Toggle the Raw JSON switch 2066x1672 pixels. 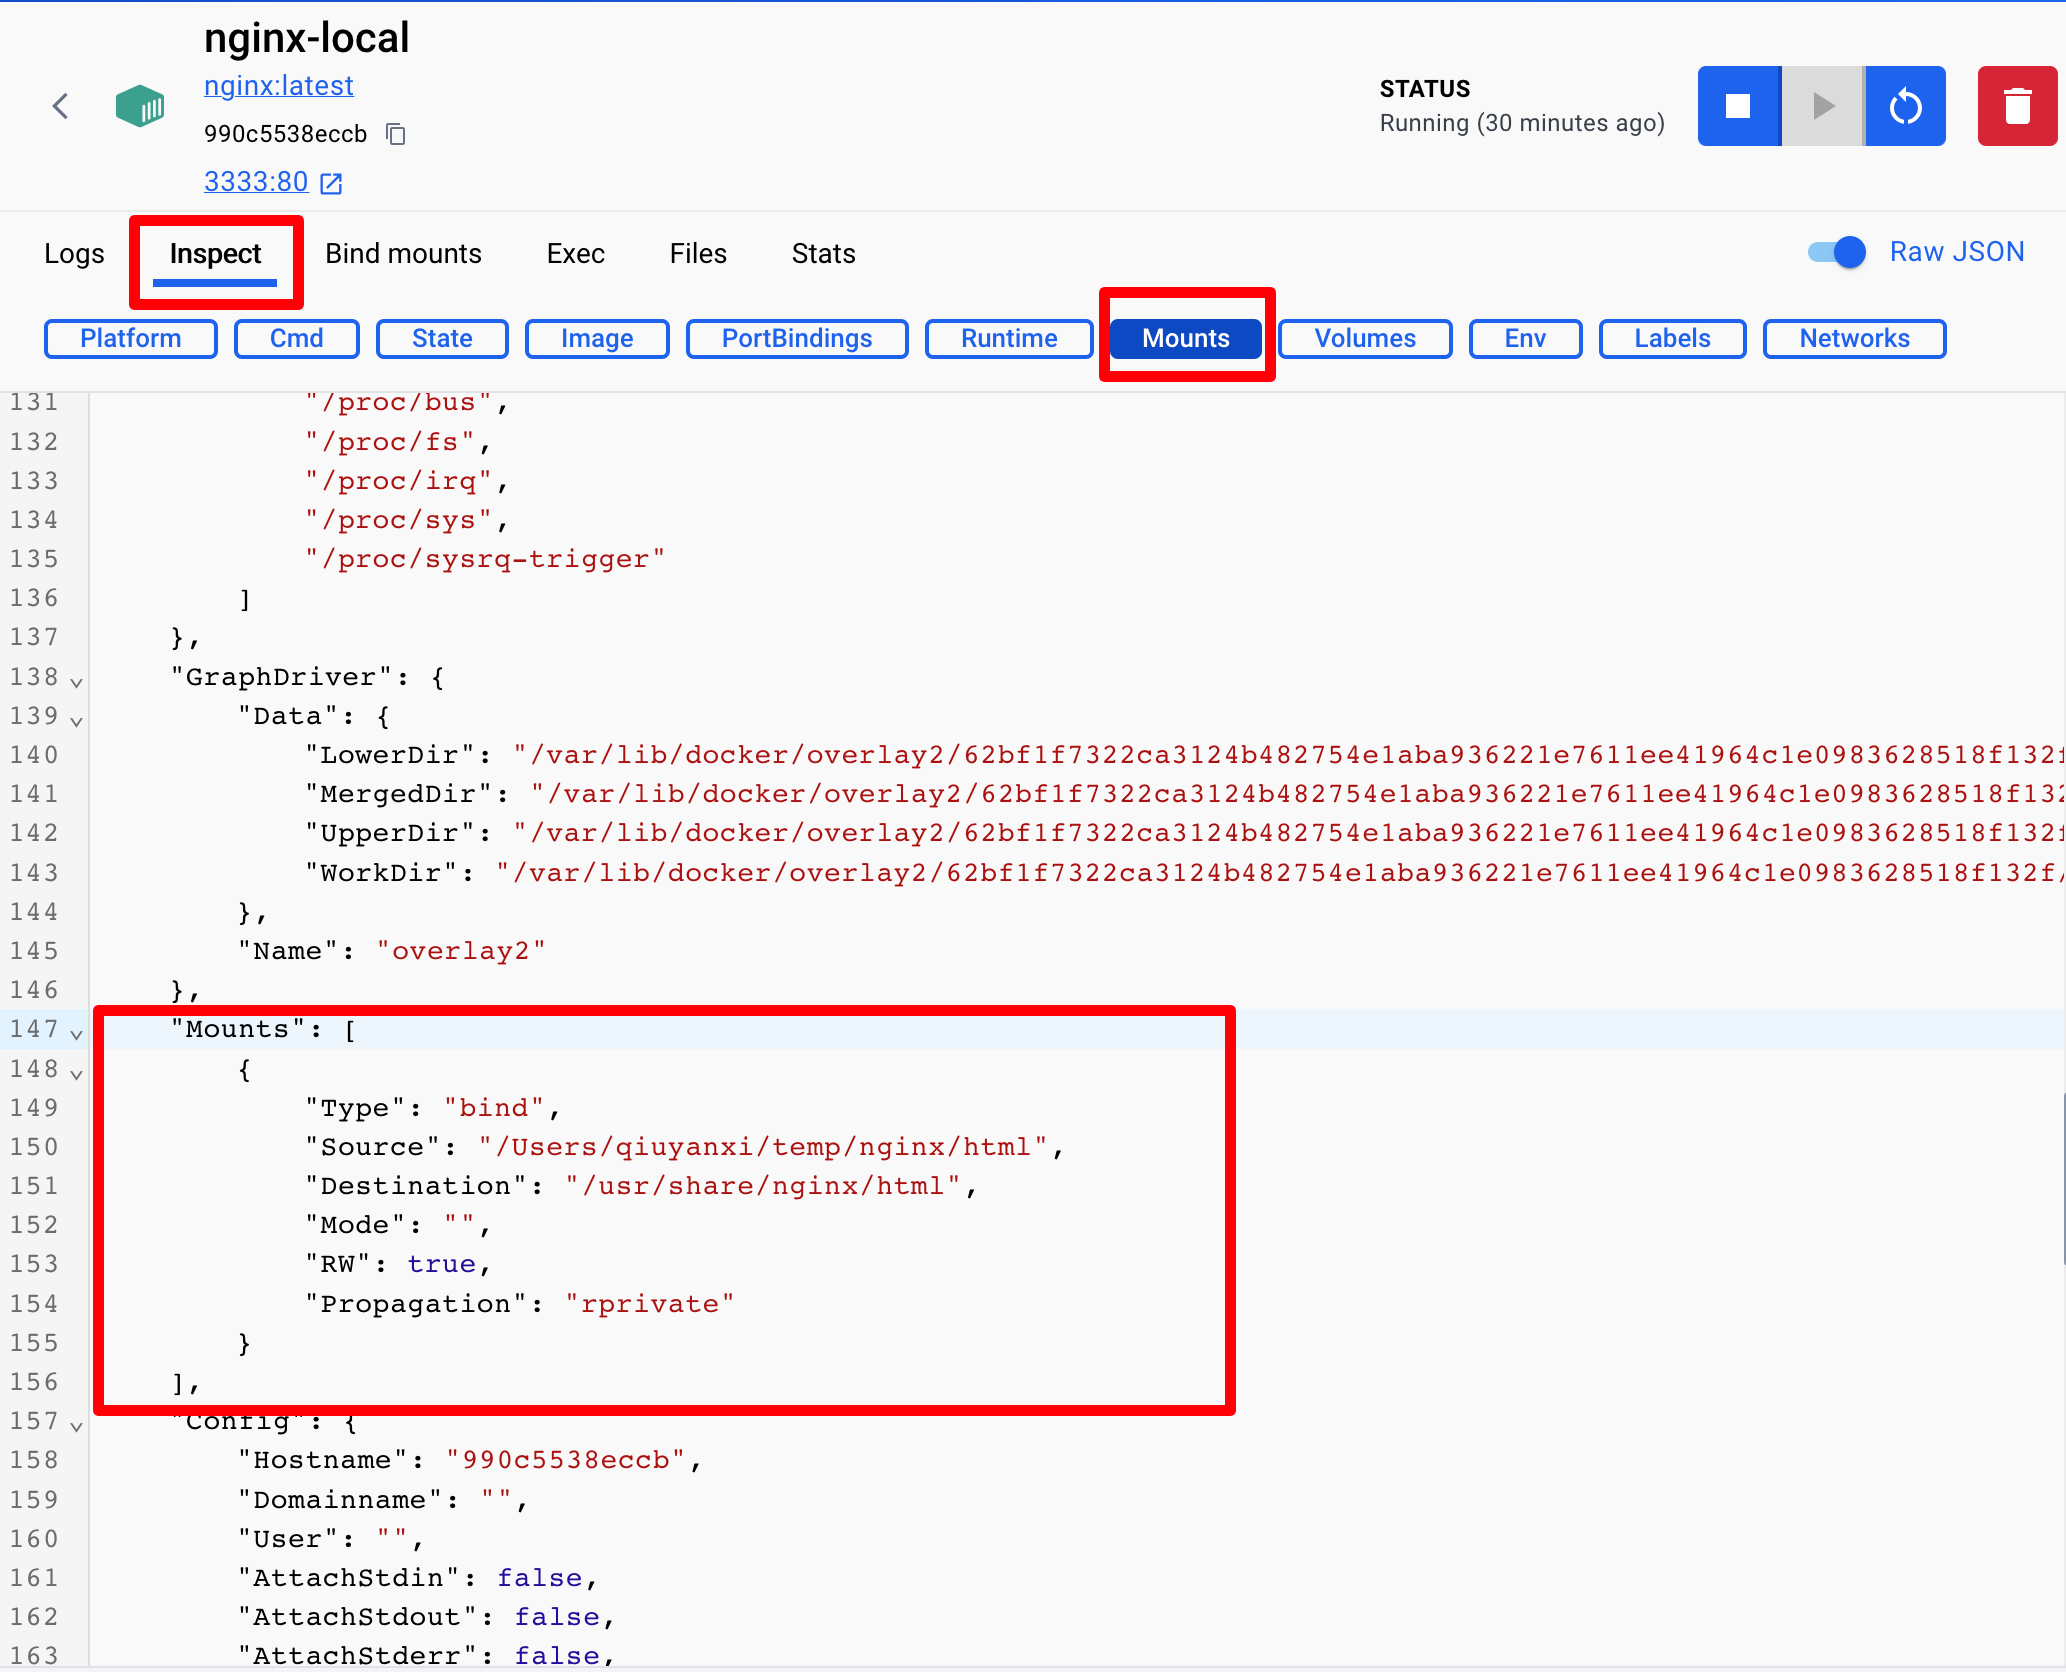click(x=1837, y=252)
